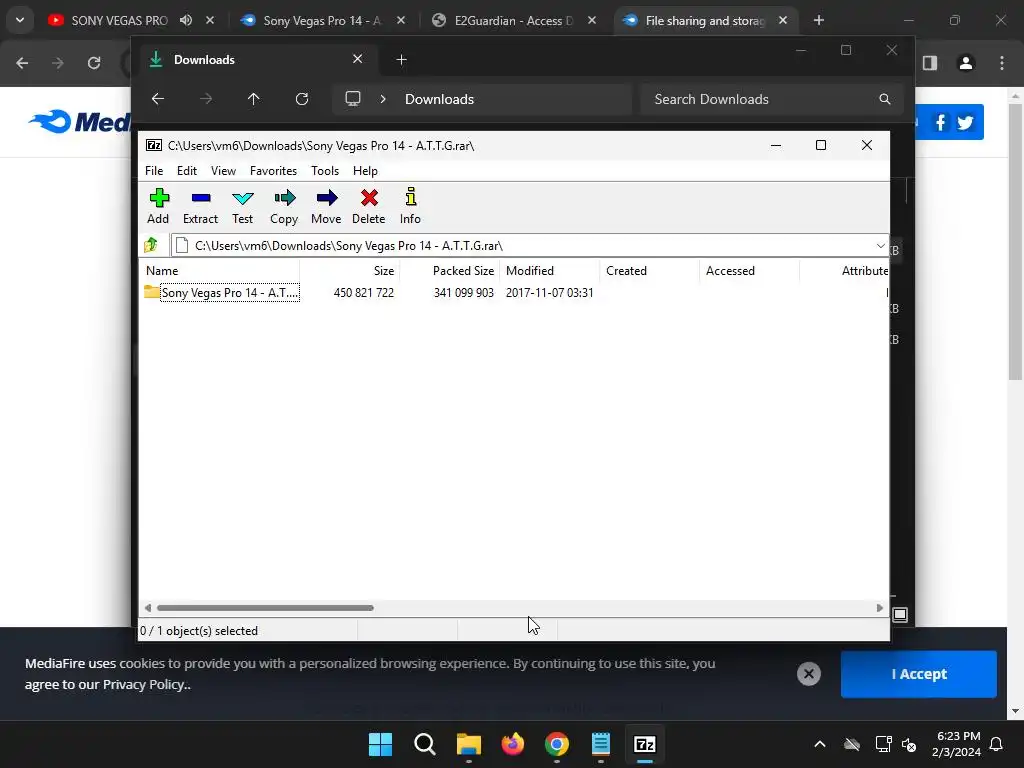Open archive Info from the toolbar
The image size is (1024, 768).
coord(410,206)
